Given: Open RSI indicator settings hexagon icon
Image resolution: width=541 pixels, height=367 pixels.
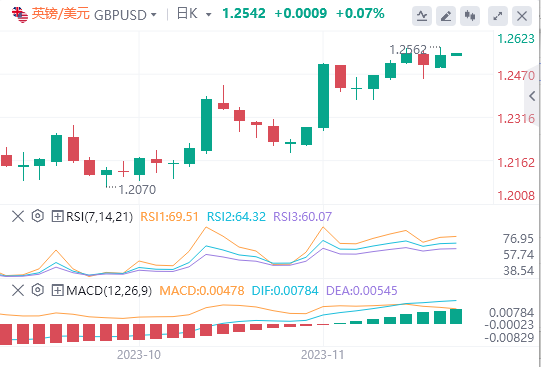Looking at the screenshot, I should point(38,216).
